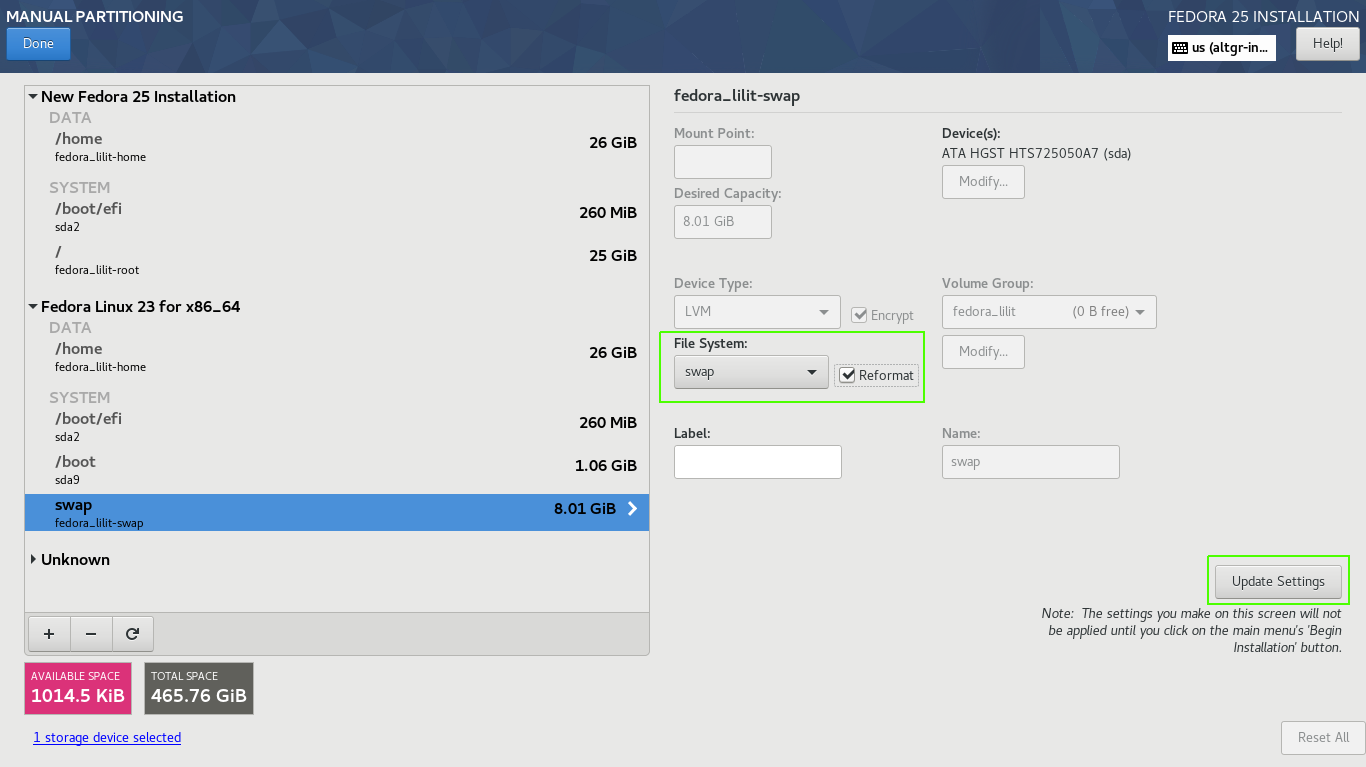1366x767 pixels.
Task: Click Modify button under Volume Group
Action: coord(983,351)
